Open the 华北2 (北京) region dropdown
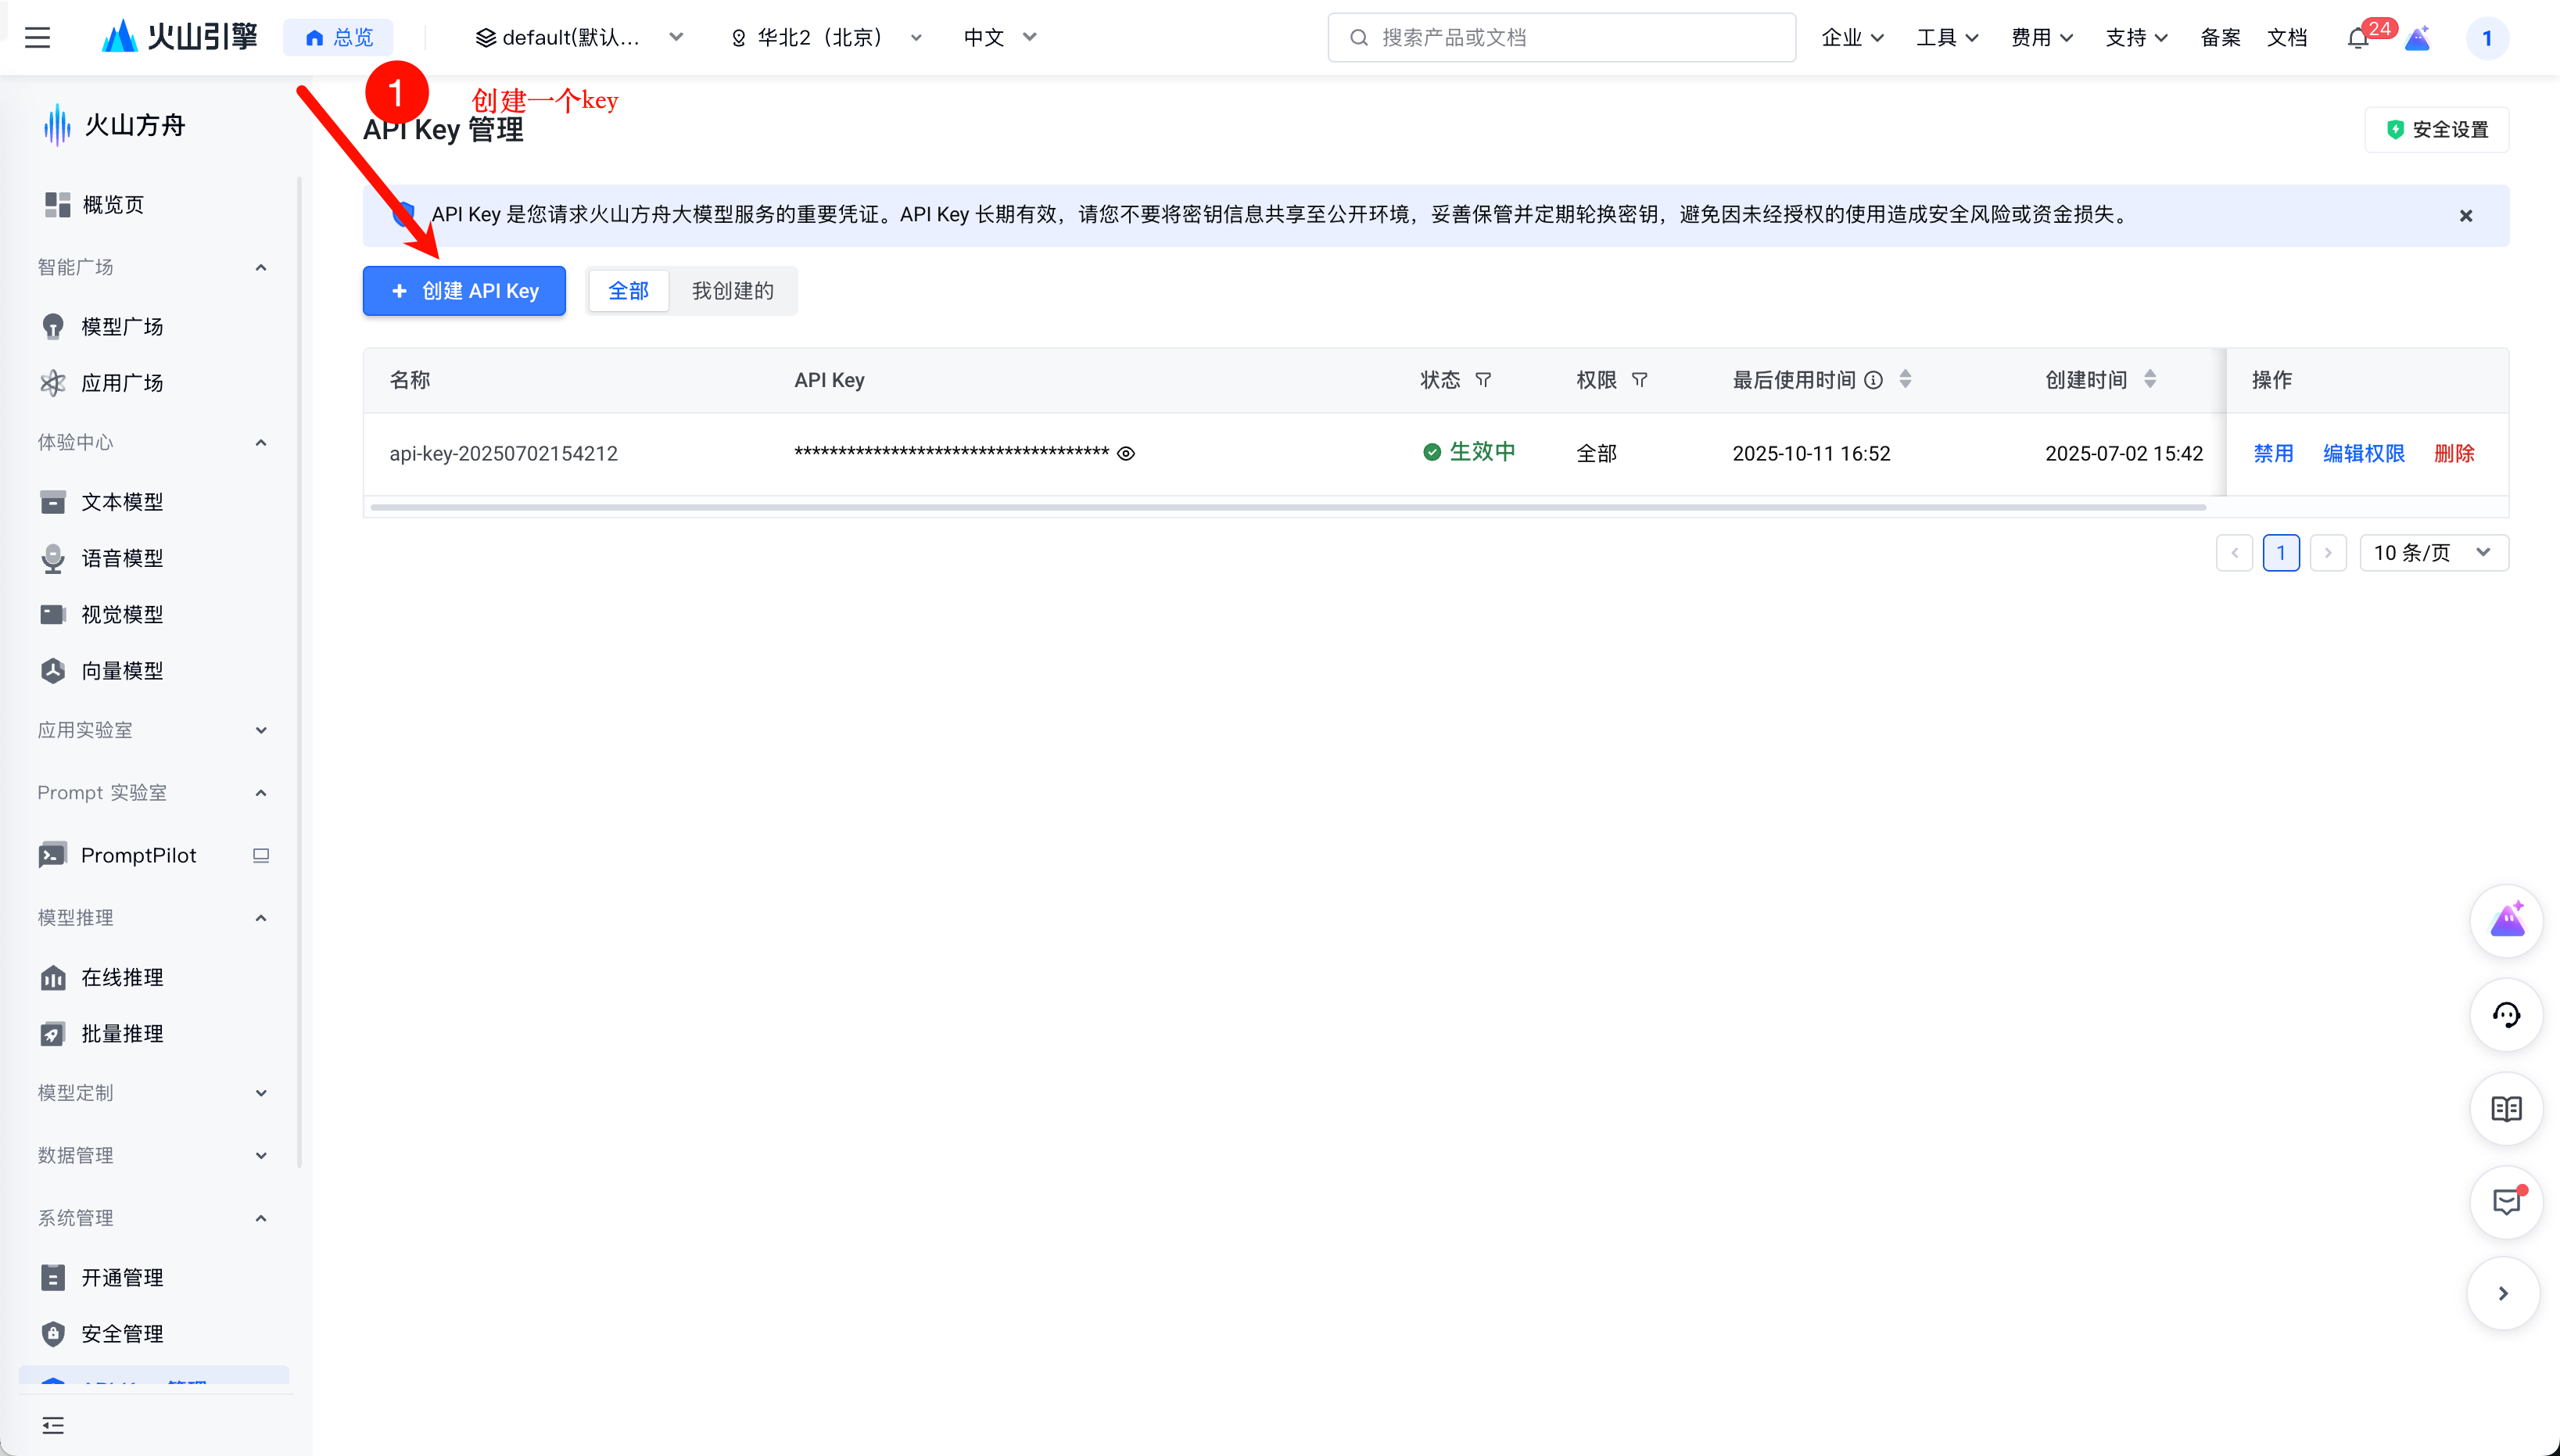The height and width of the screenshot is (1456, 2560). pyautogui.click(x=827, y=38)
